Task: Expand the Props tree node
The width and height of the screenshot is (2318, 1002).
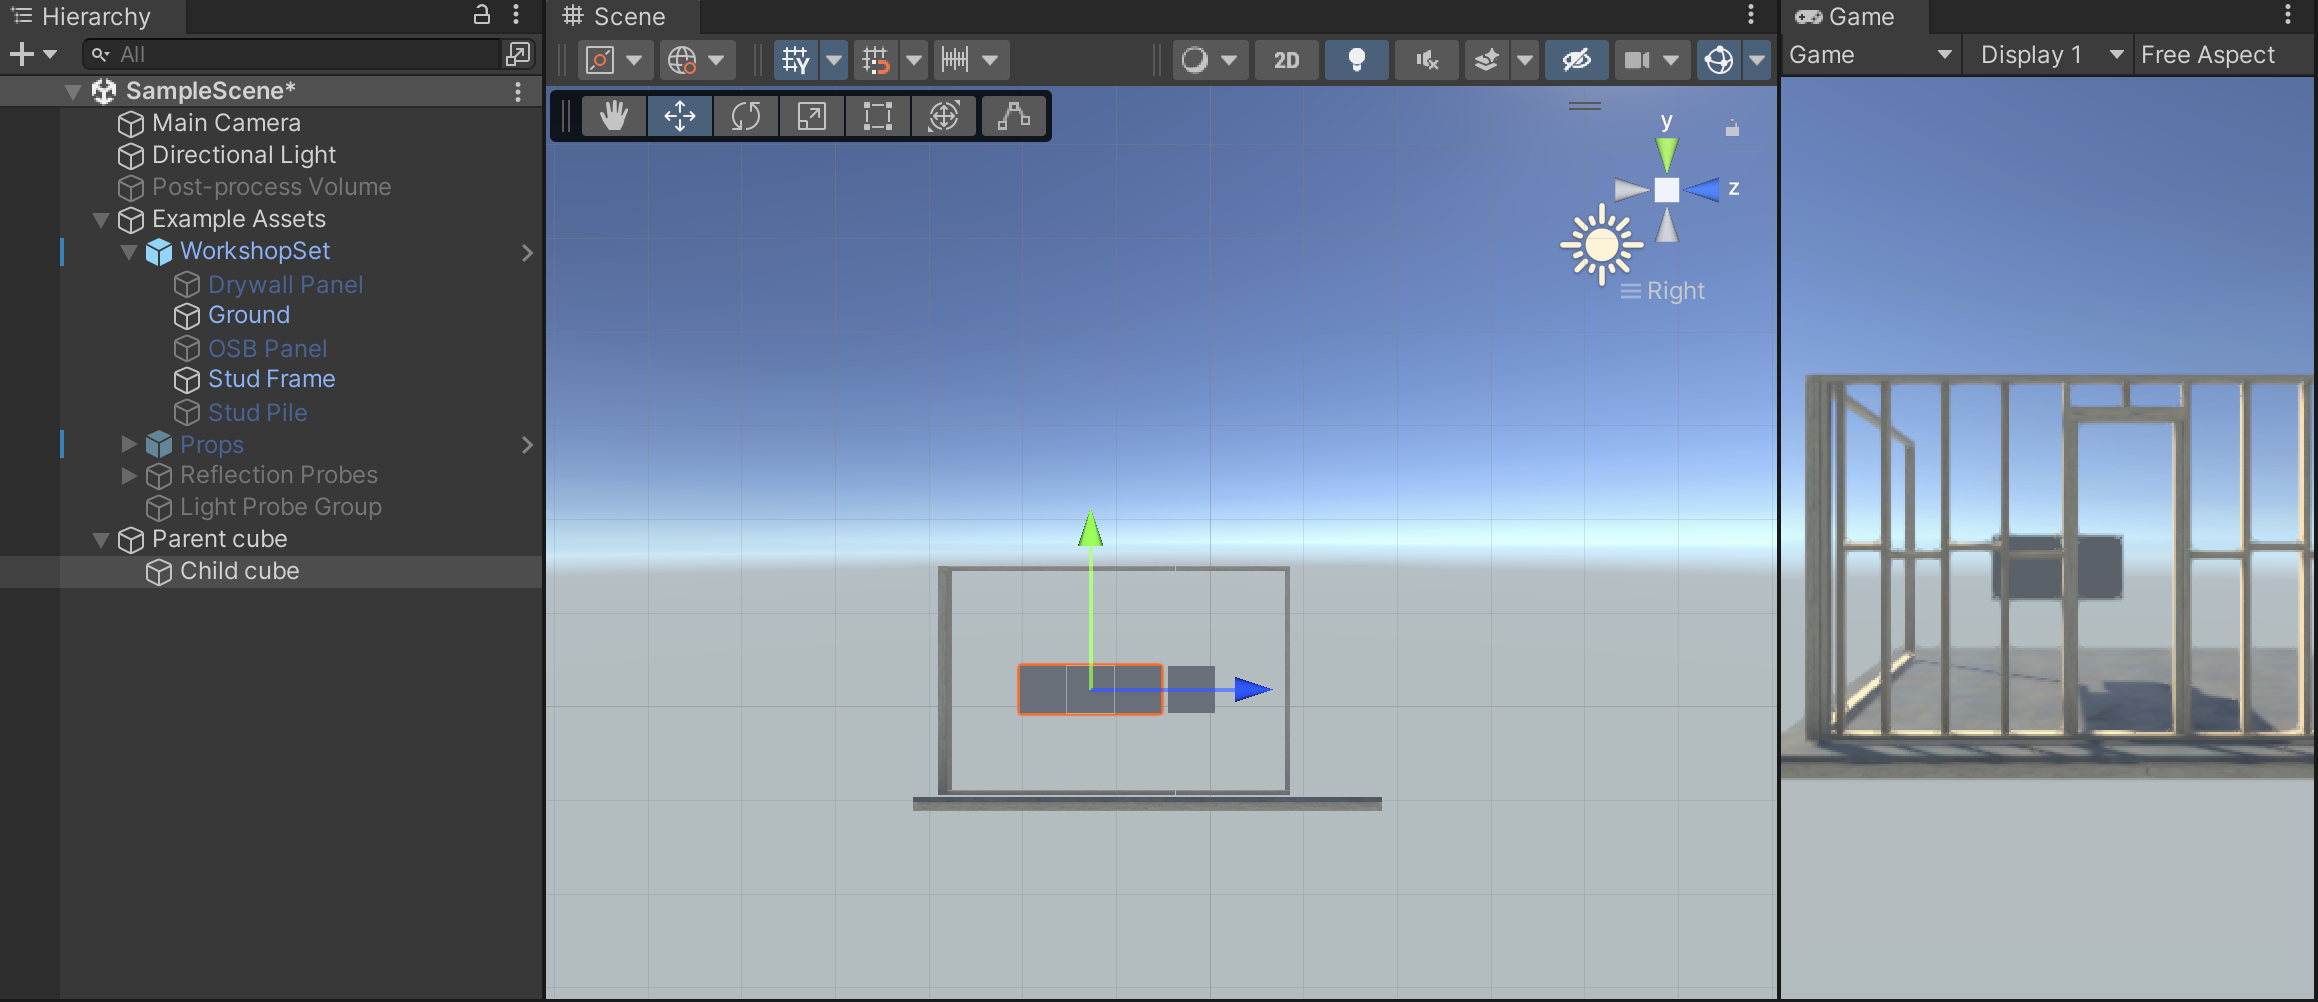Action: coord(129,444)
